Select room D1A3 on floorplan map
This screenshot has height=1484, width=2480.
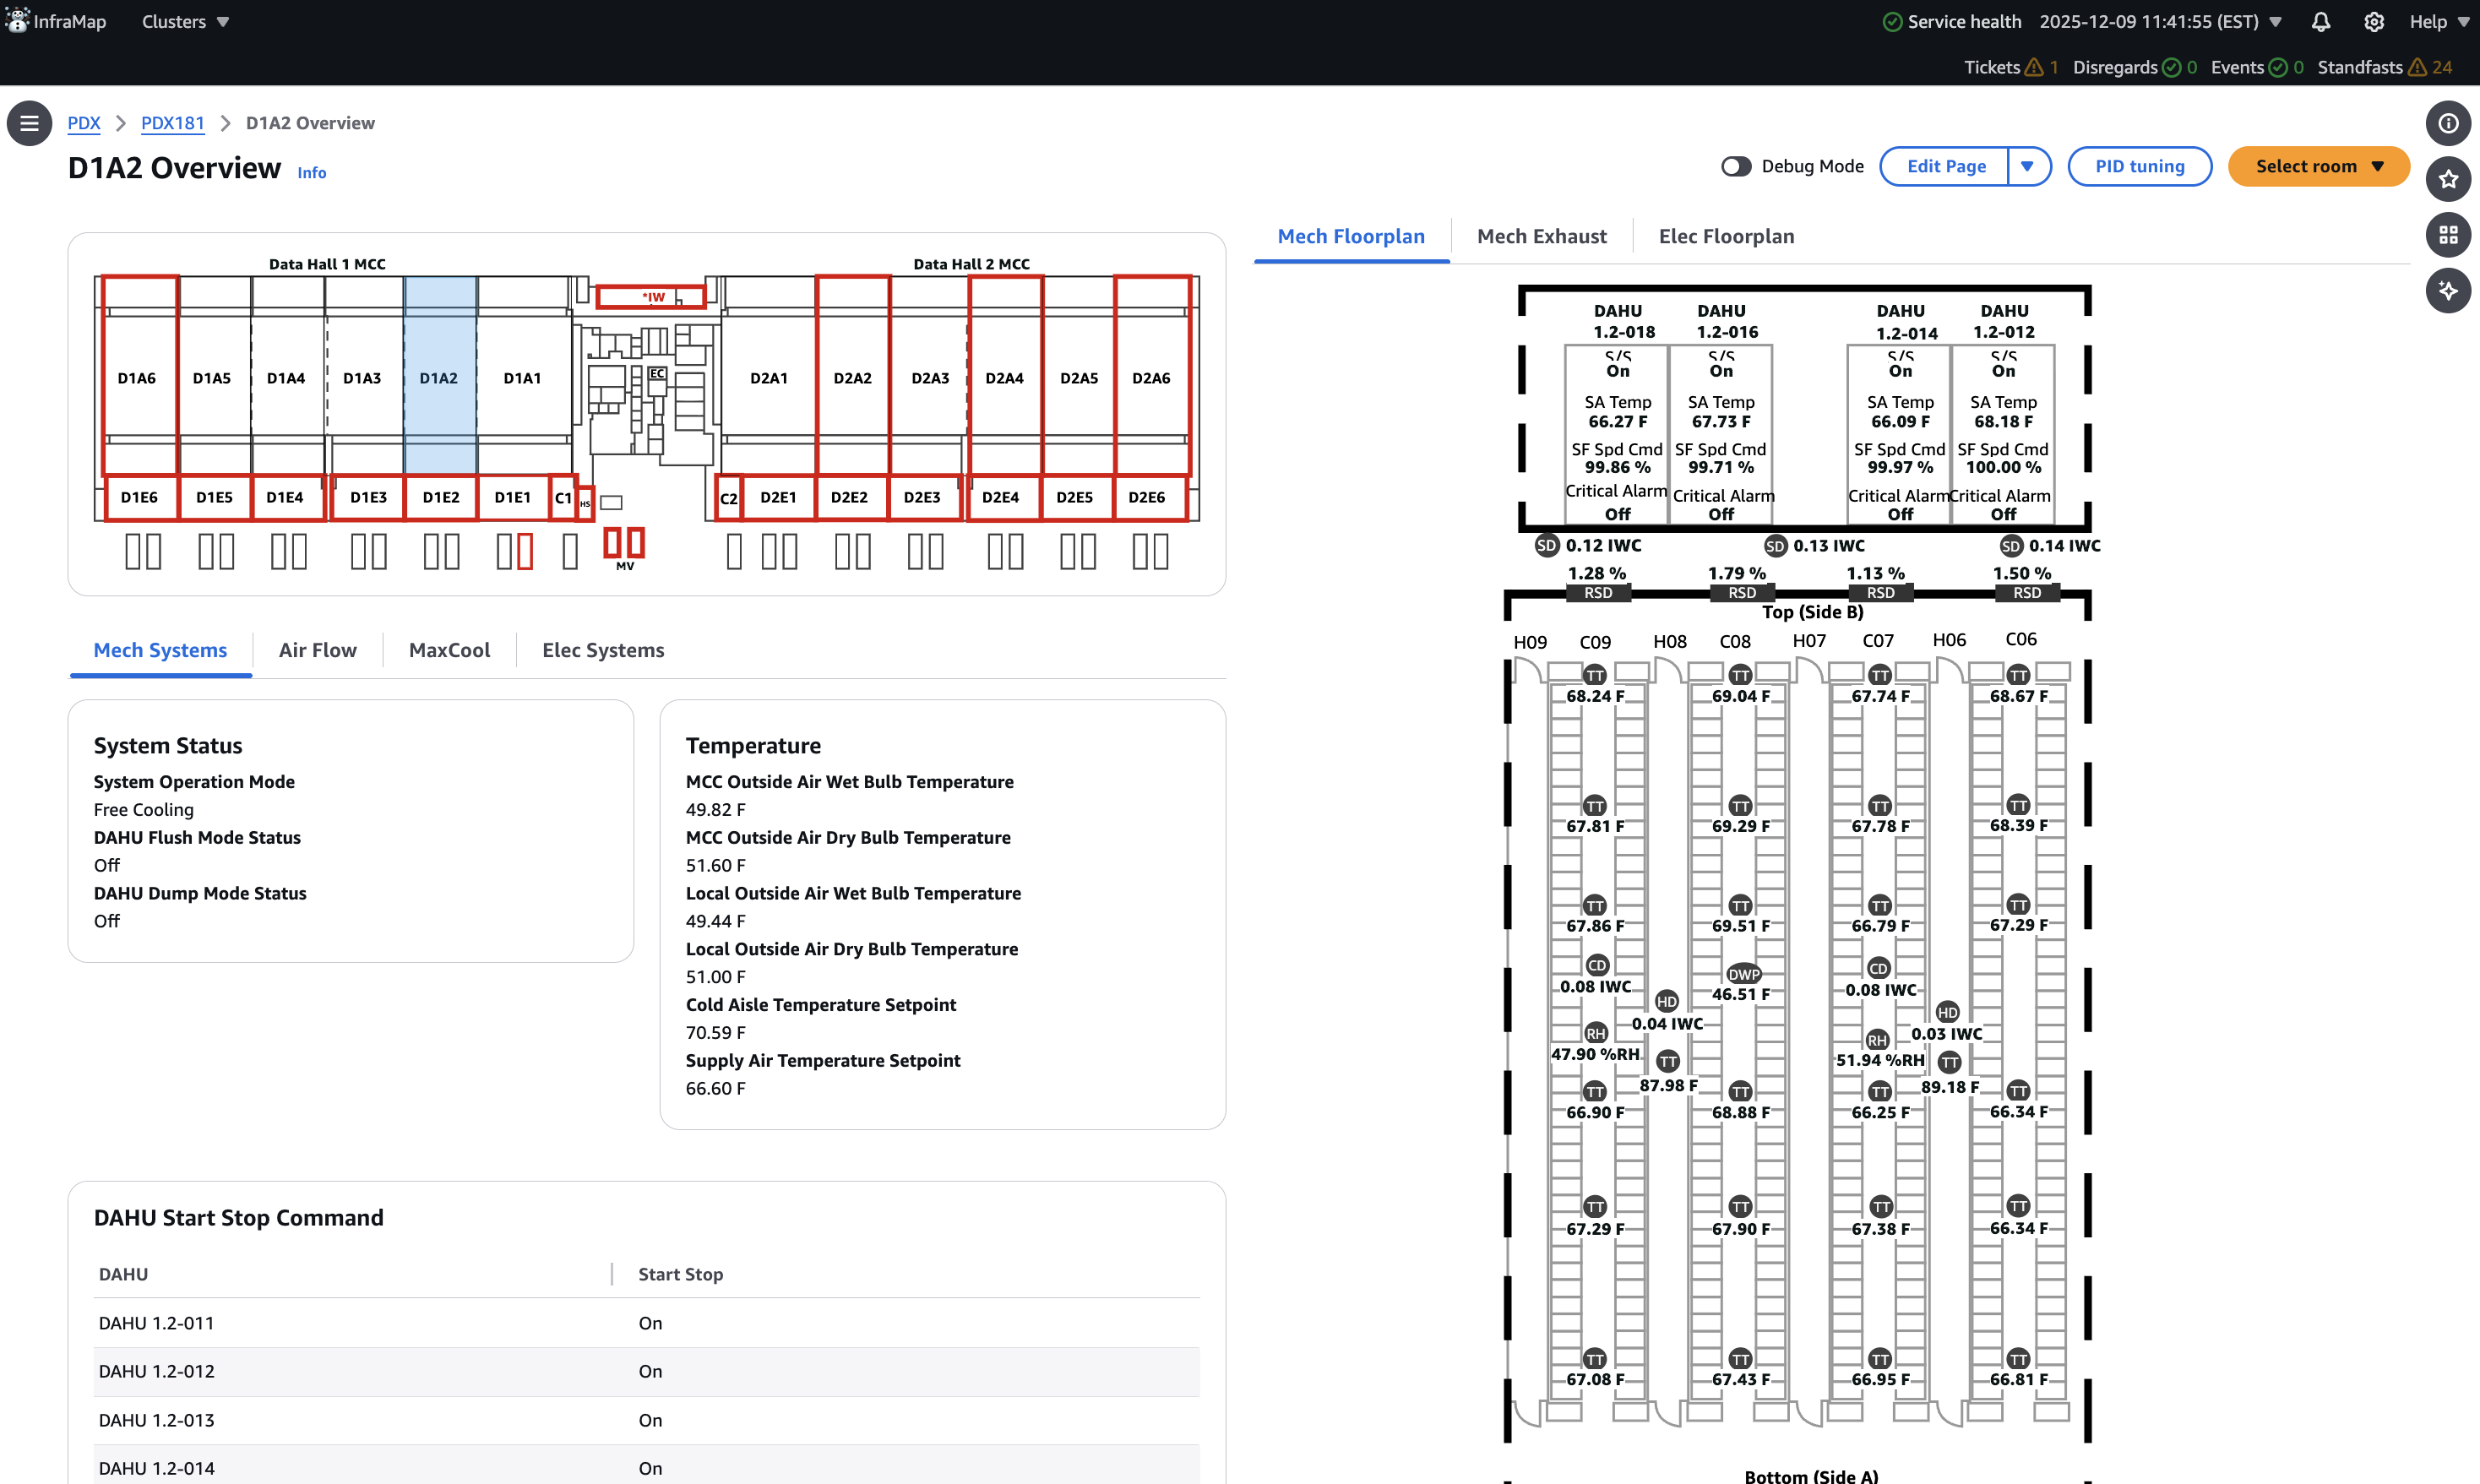(362, 378)
